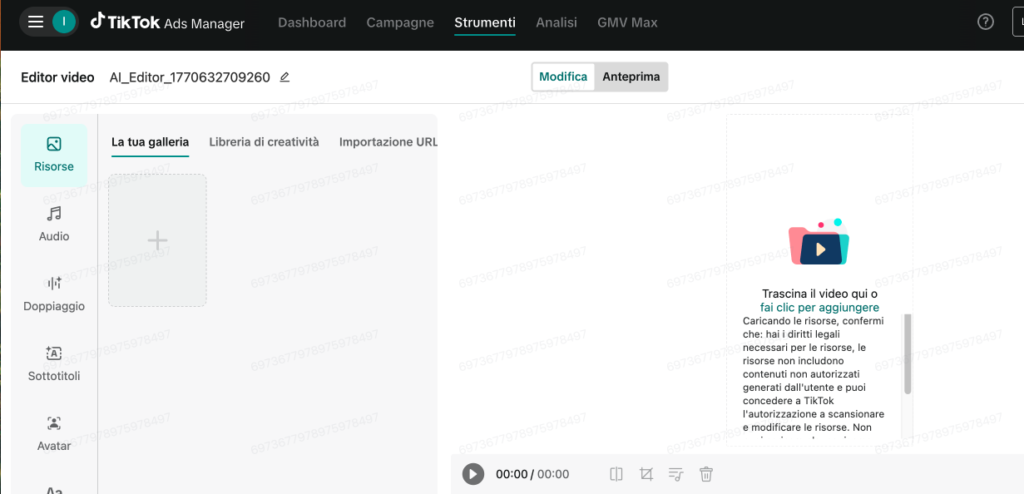Click the split clip icon
1024x494 pixels.
point(617,474)
